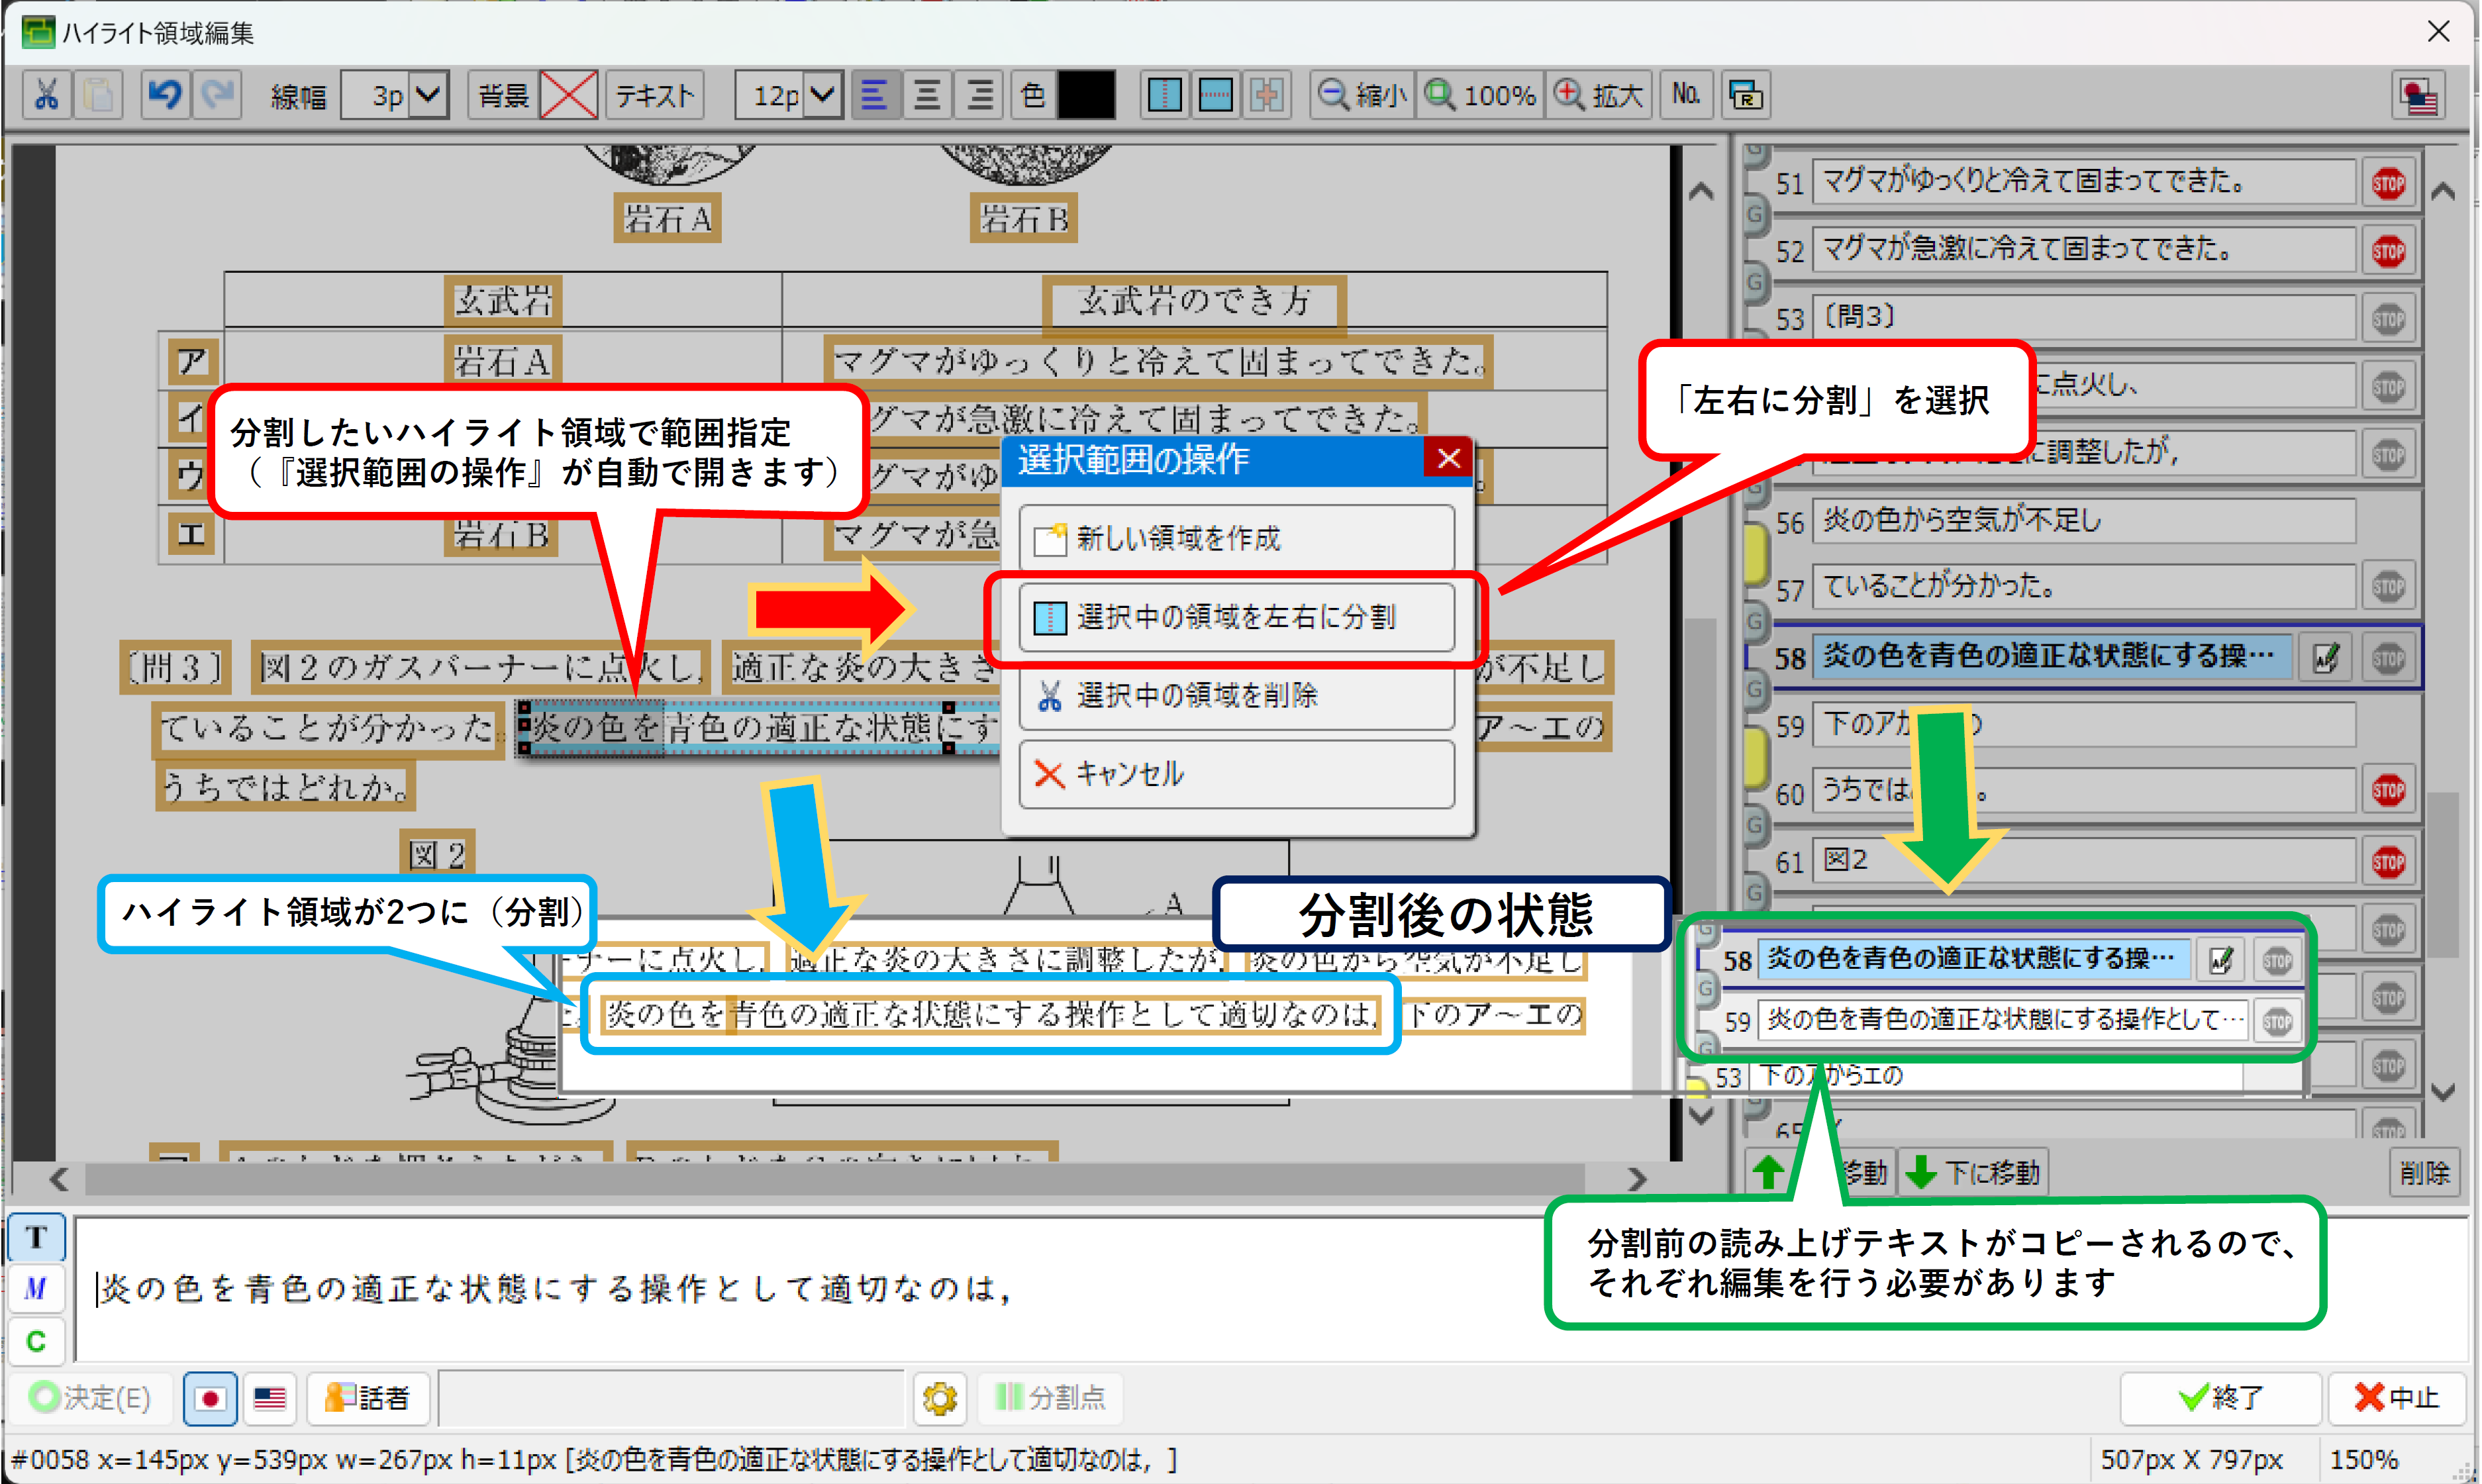The image size is (2482, 1484).
Task: Click the 拡大 zoom-in button
Action: pos(1599,95)
